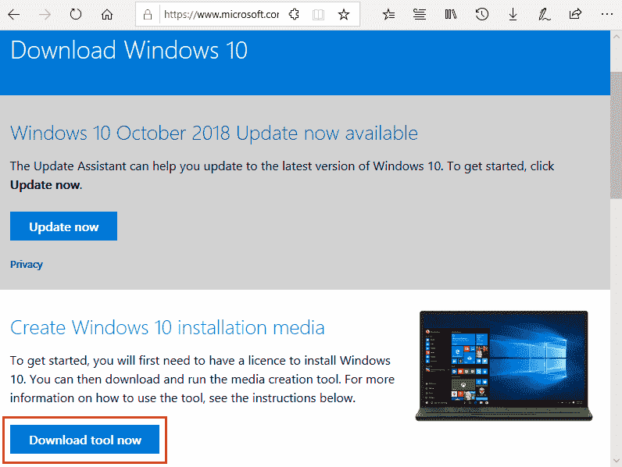The width and height of the screenshot is (622, 467).
Task: Click the forward navigation arrow
Action: click(45, 15)
